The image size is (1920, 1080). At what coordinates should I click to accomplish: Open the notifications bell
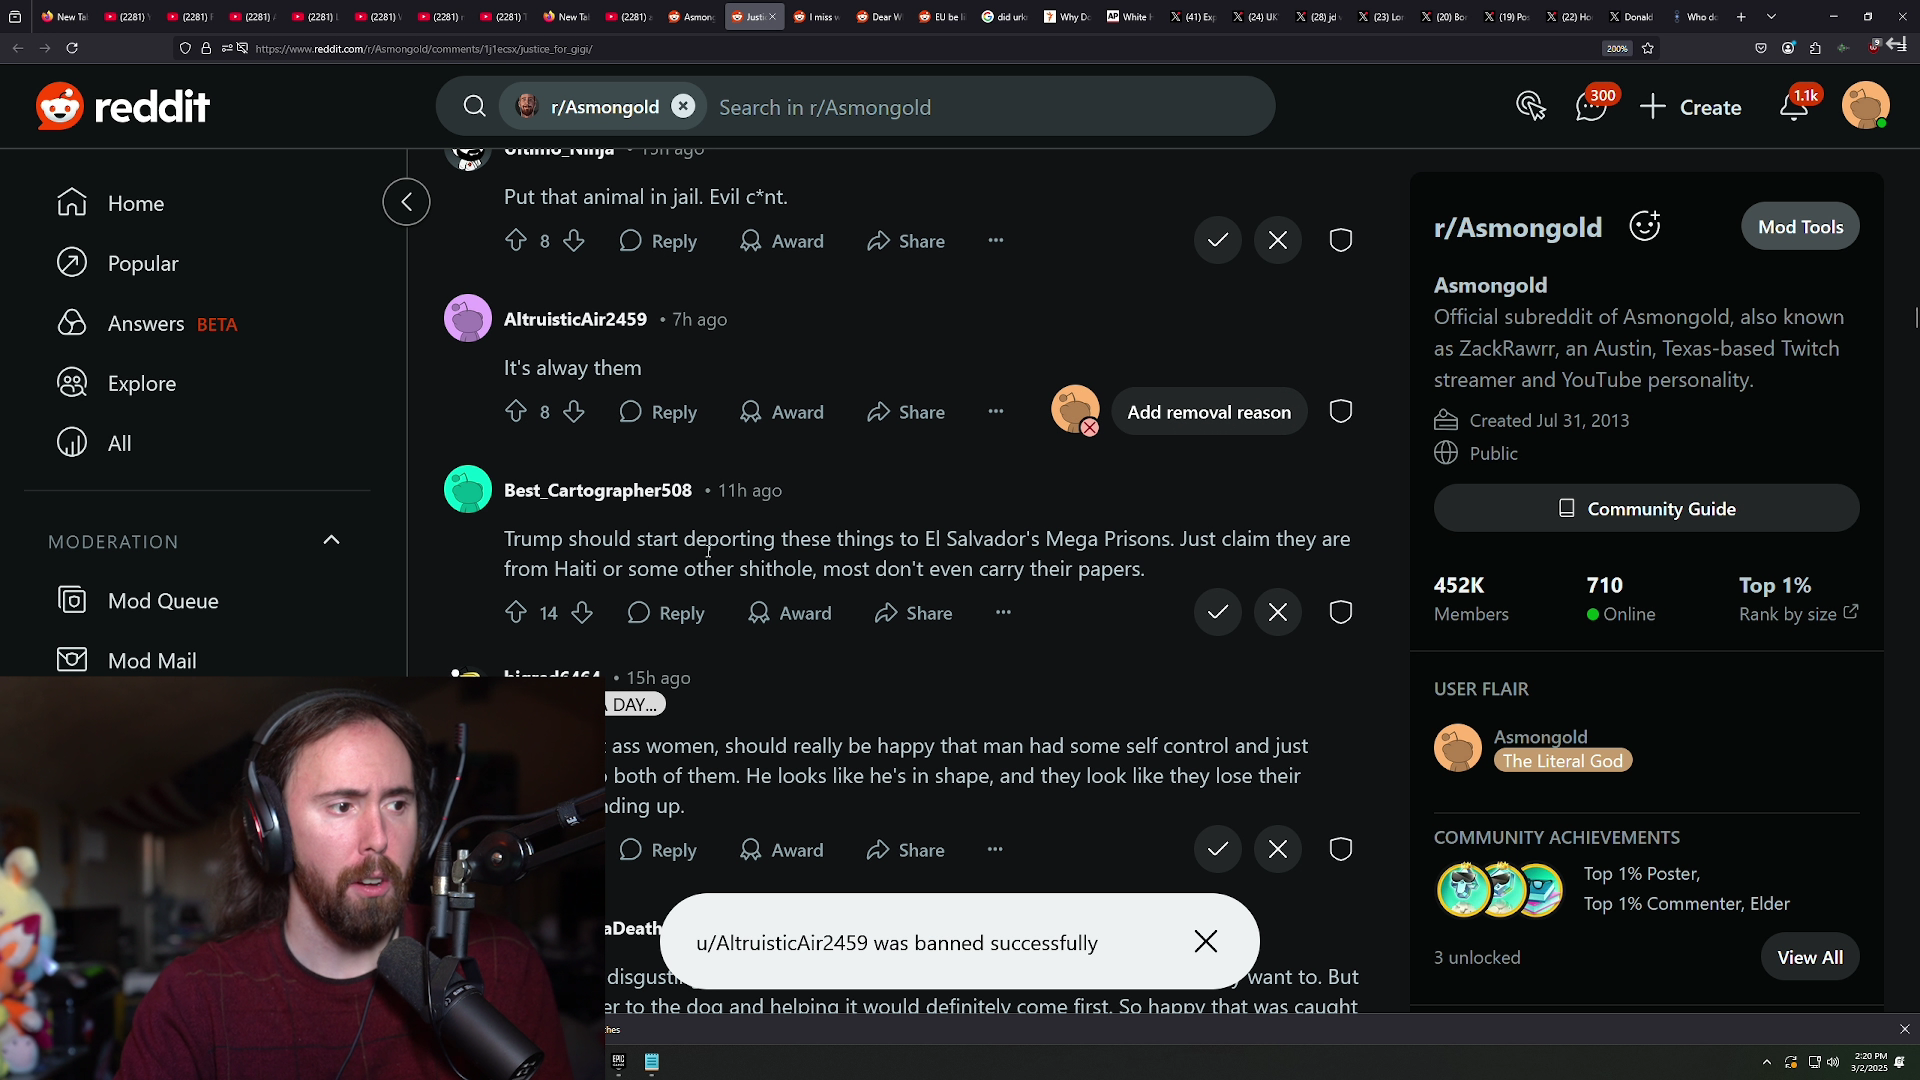(x=1795, y=106)
